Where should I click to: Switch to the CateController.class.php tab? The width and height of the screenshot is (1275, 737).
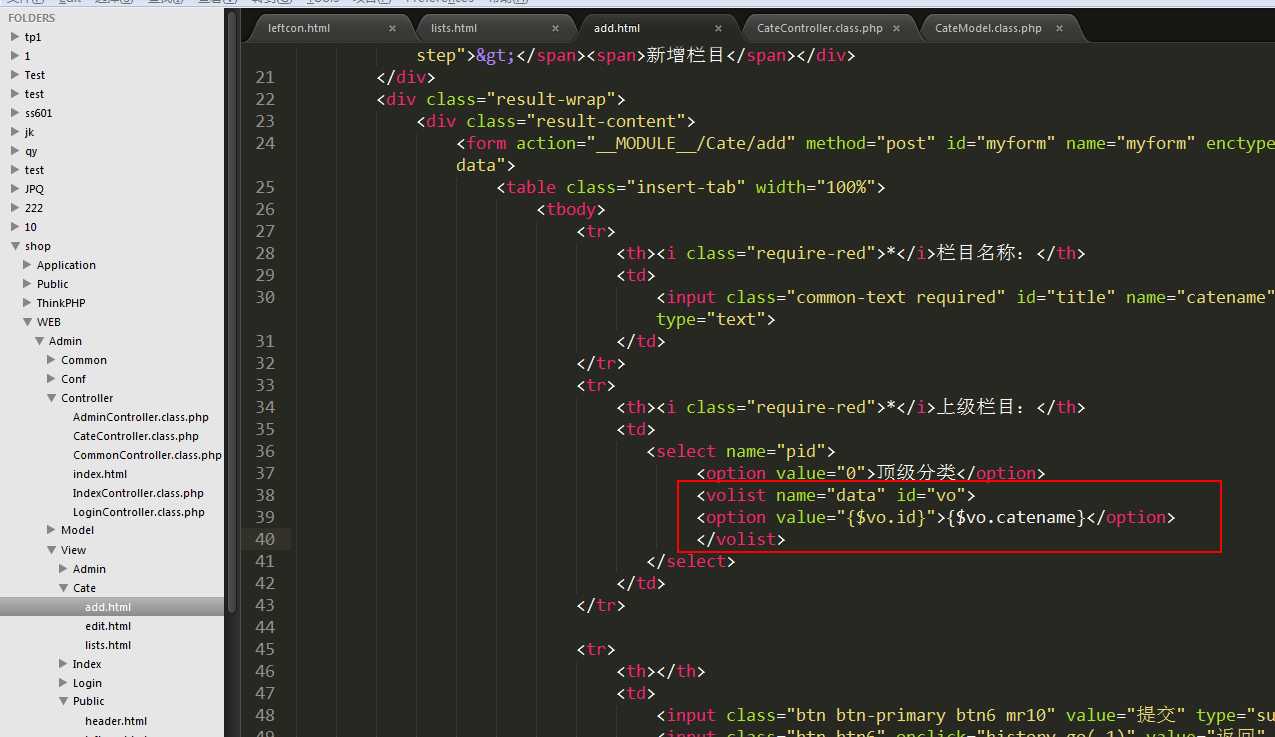point(820,28)
